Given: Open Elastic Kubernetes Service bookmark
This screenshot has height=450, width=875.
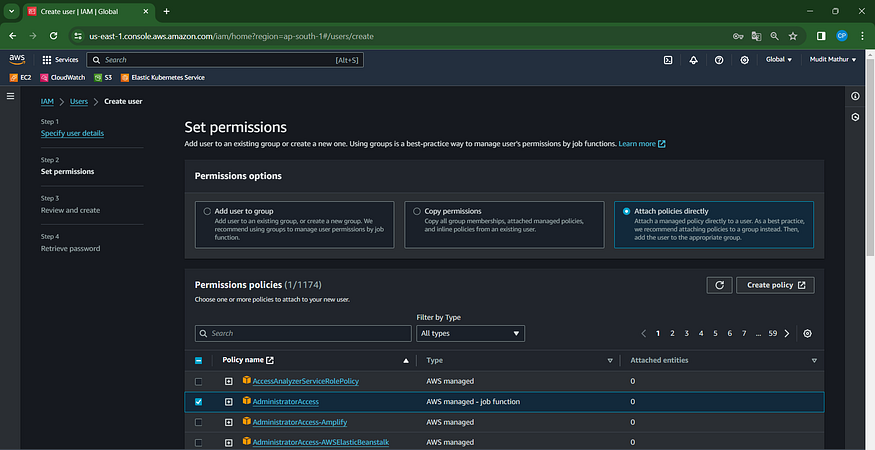Looking at the screenshot, I should (x=163, y=78).
